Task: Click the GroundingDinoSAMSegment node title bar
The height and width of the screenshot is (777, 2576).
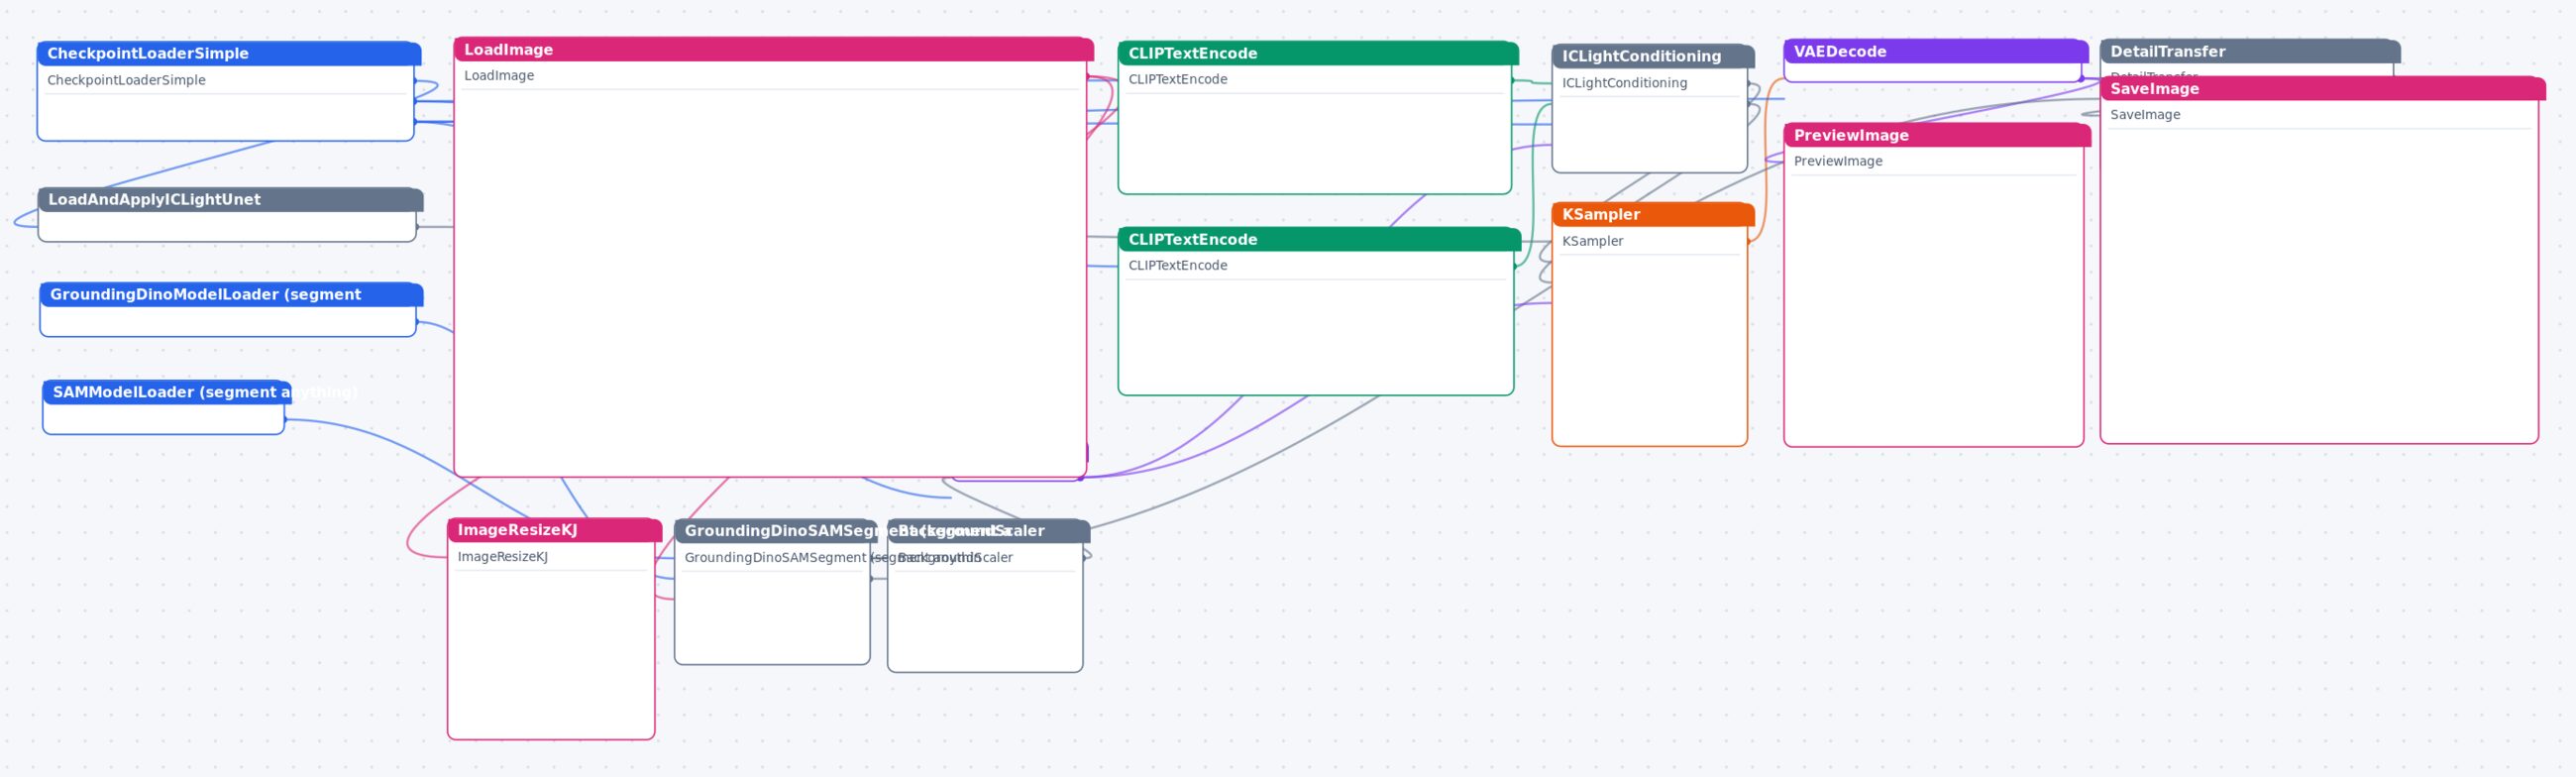Action: pos(775,531)
